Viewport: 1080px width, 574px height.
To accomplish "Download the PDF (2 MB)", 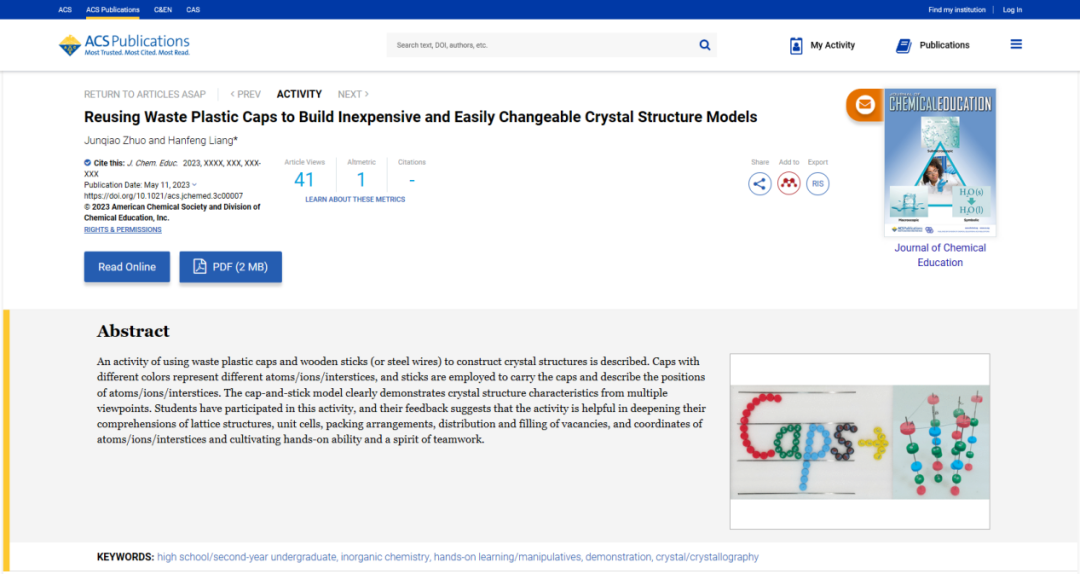I will pos(230,267).
